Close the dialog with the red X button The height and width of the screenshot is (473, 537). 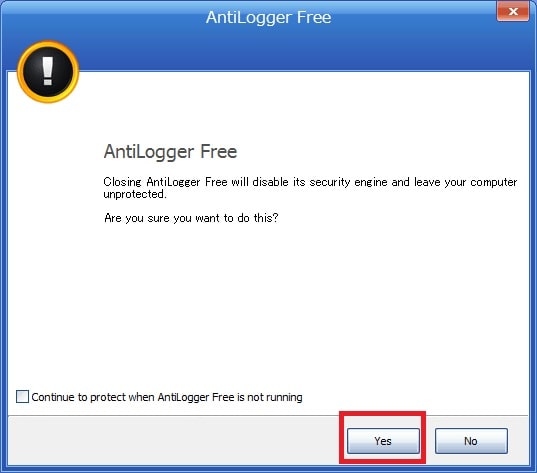click(x=512, y=12)
